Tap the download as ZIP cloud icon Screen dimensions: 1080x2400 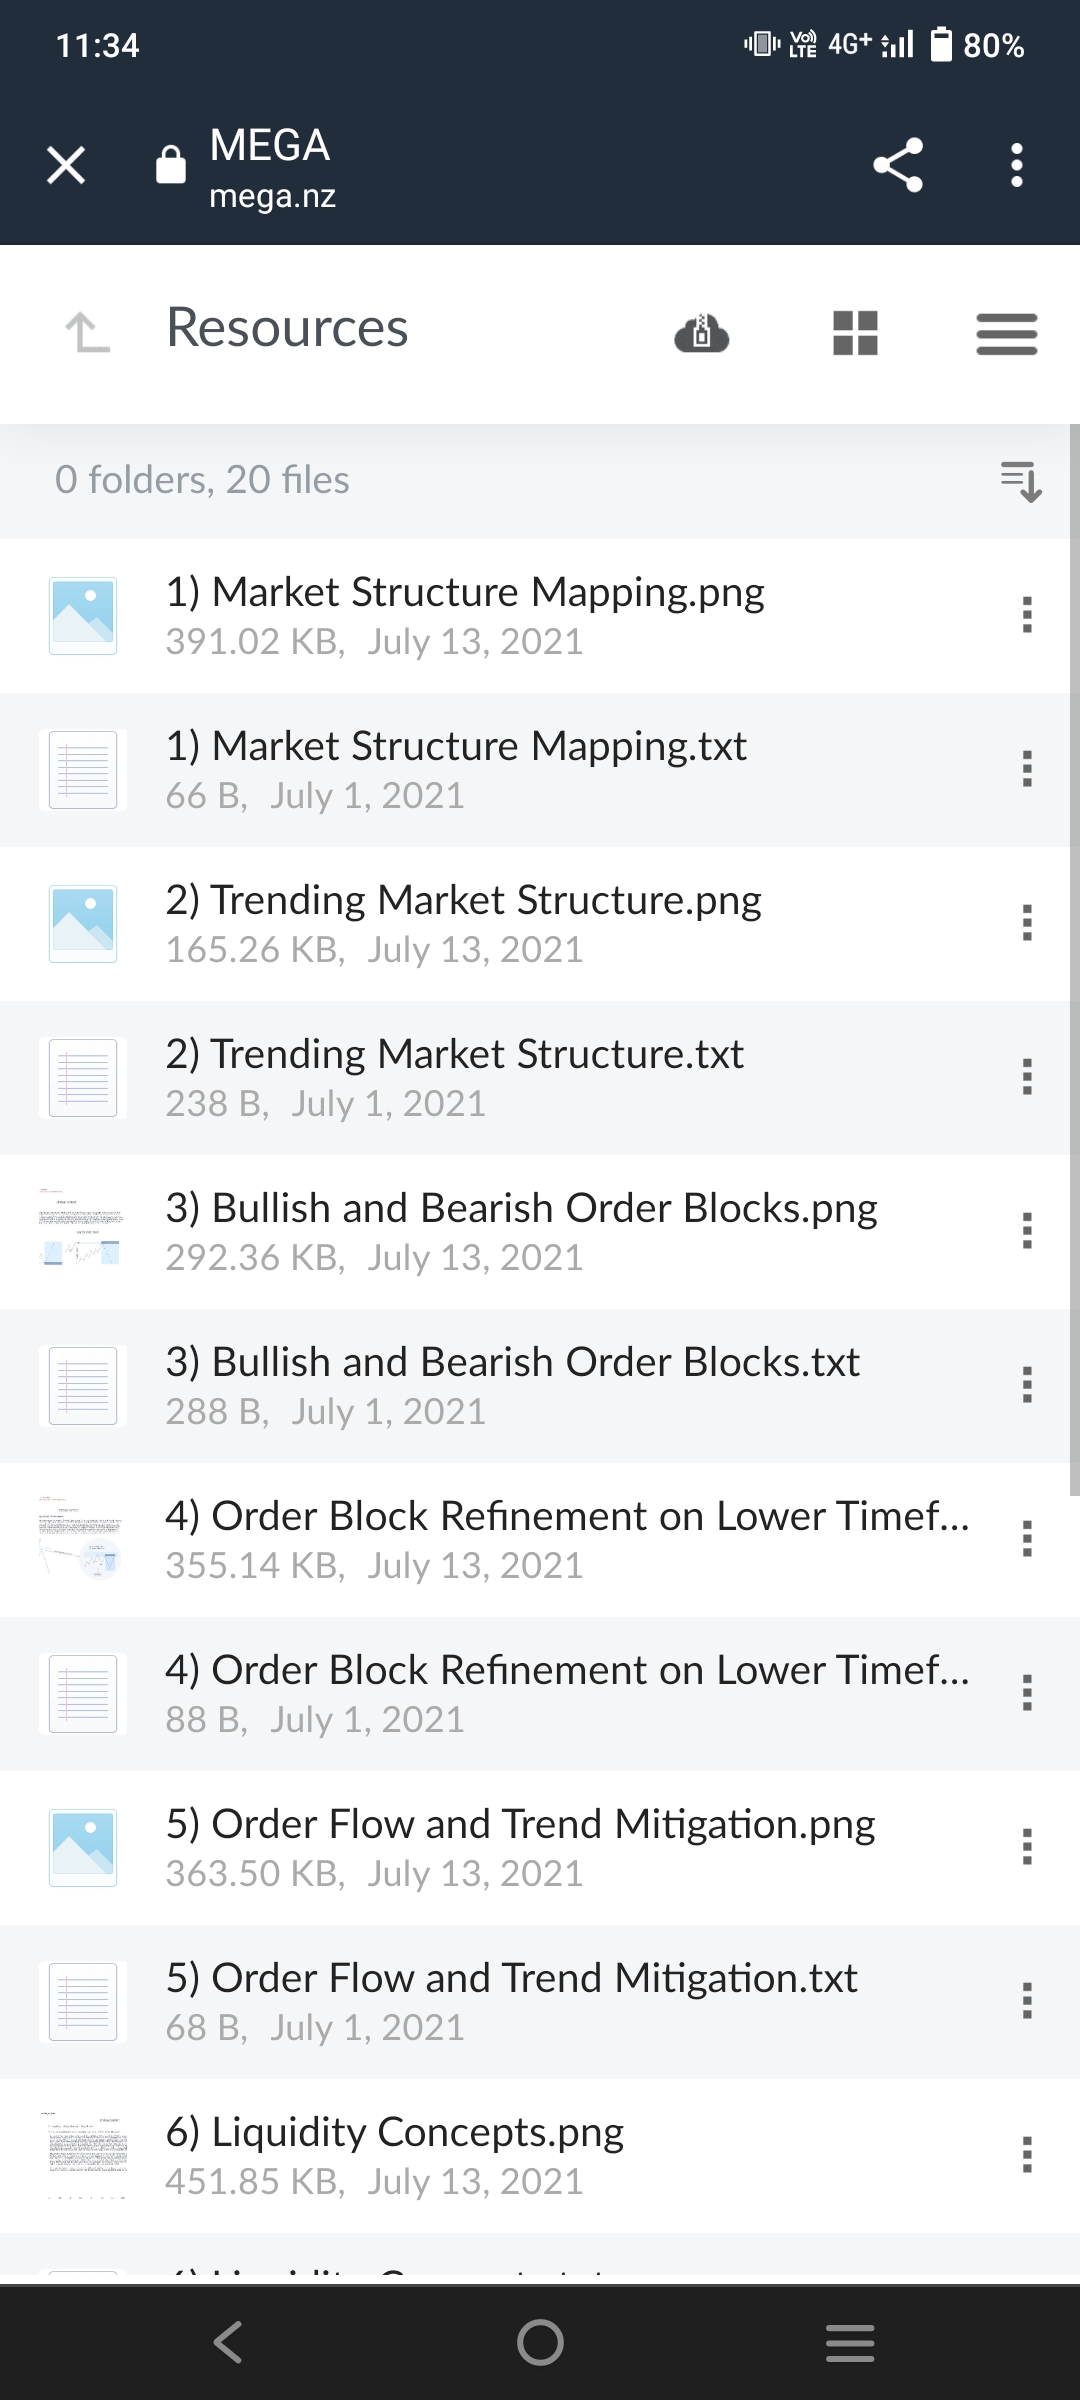tap(702, 333)
